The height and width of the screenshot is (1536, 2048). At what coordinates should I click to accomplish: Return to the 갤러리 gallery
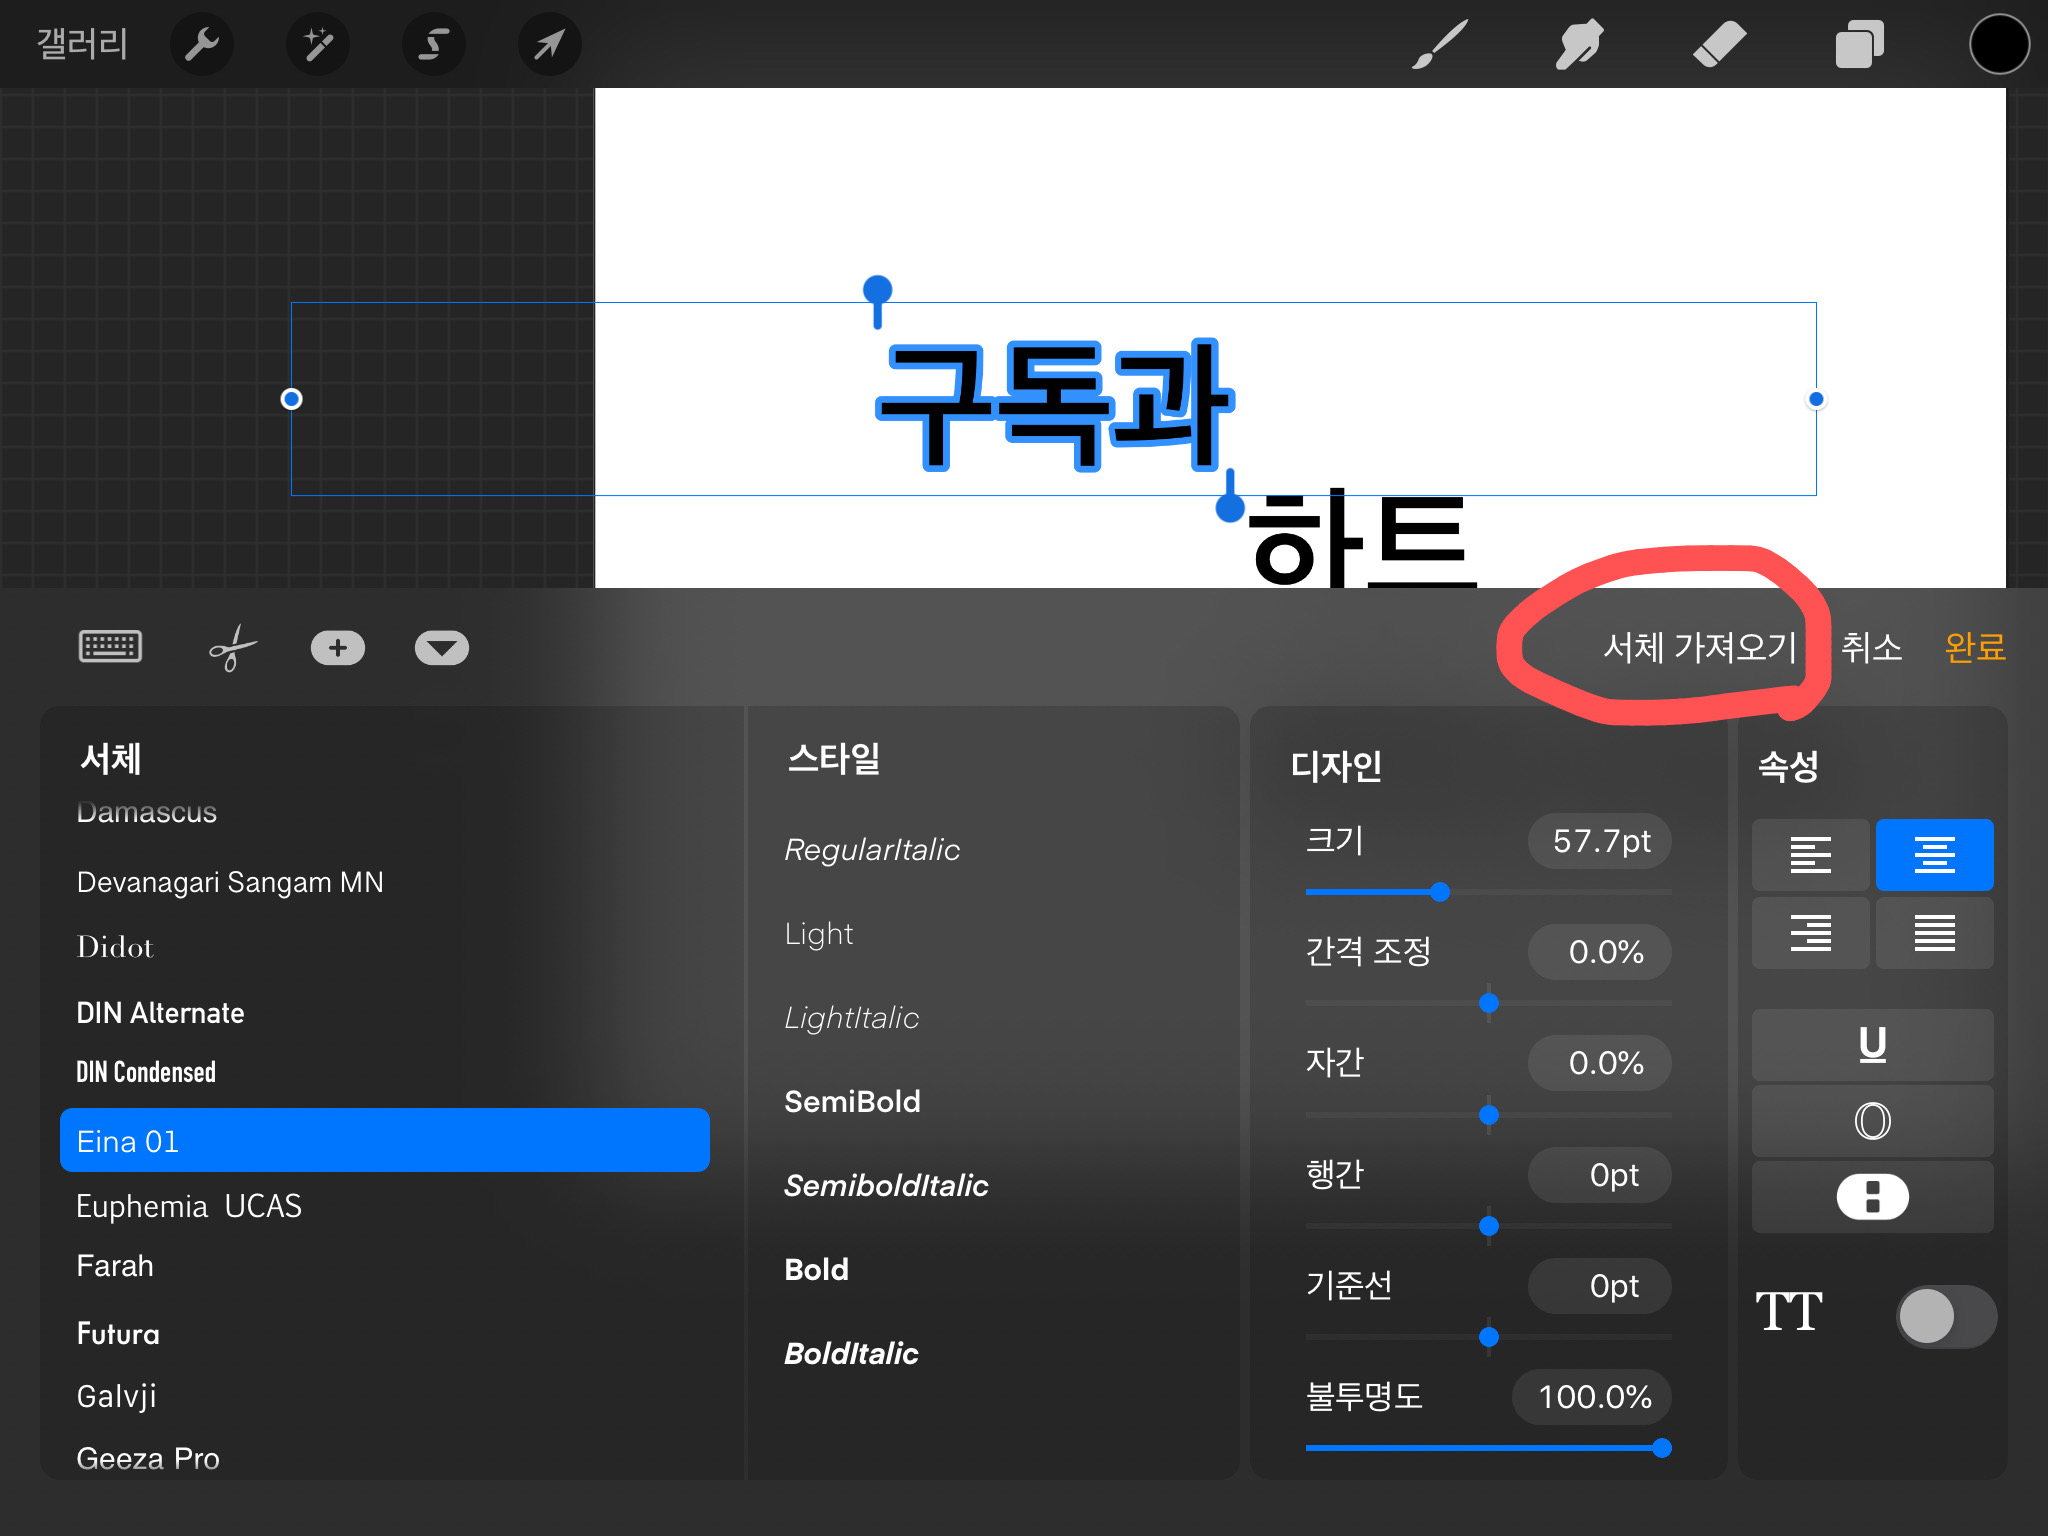coord(82,45)
